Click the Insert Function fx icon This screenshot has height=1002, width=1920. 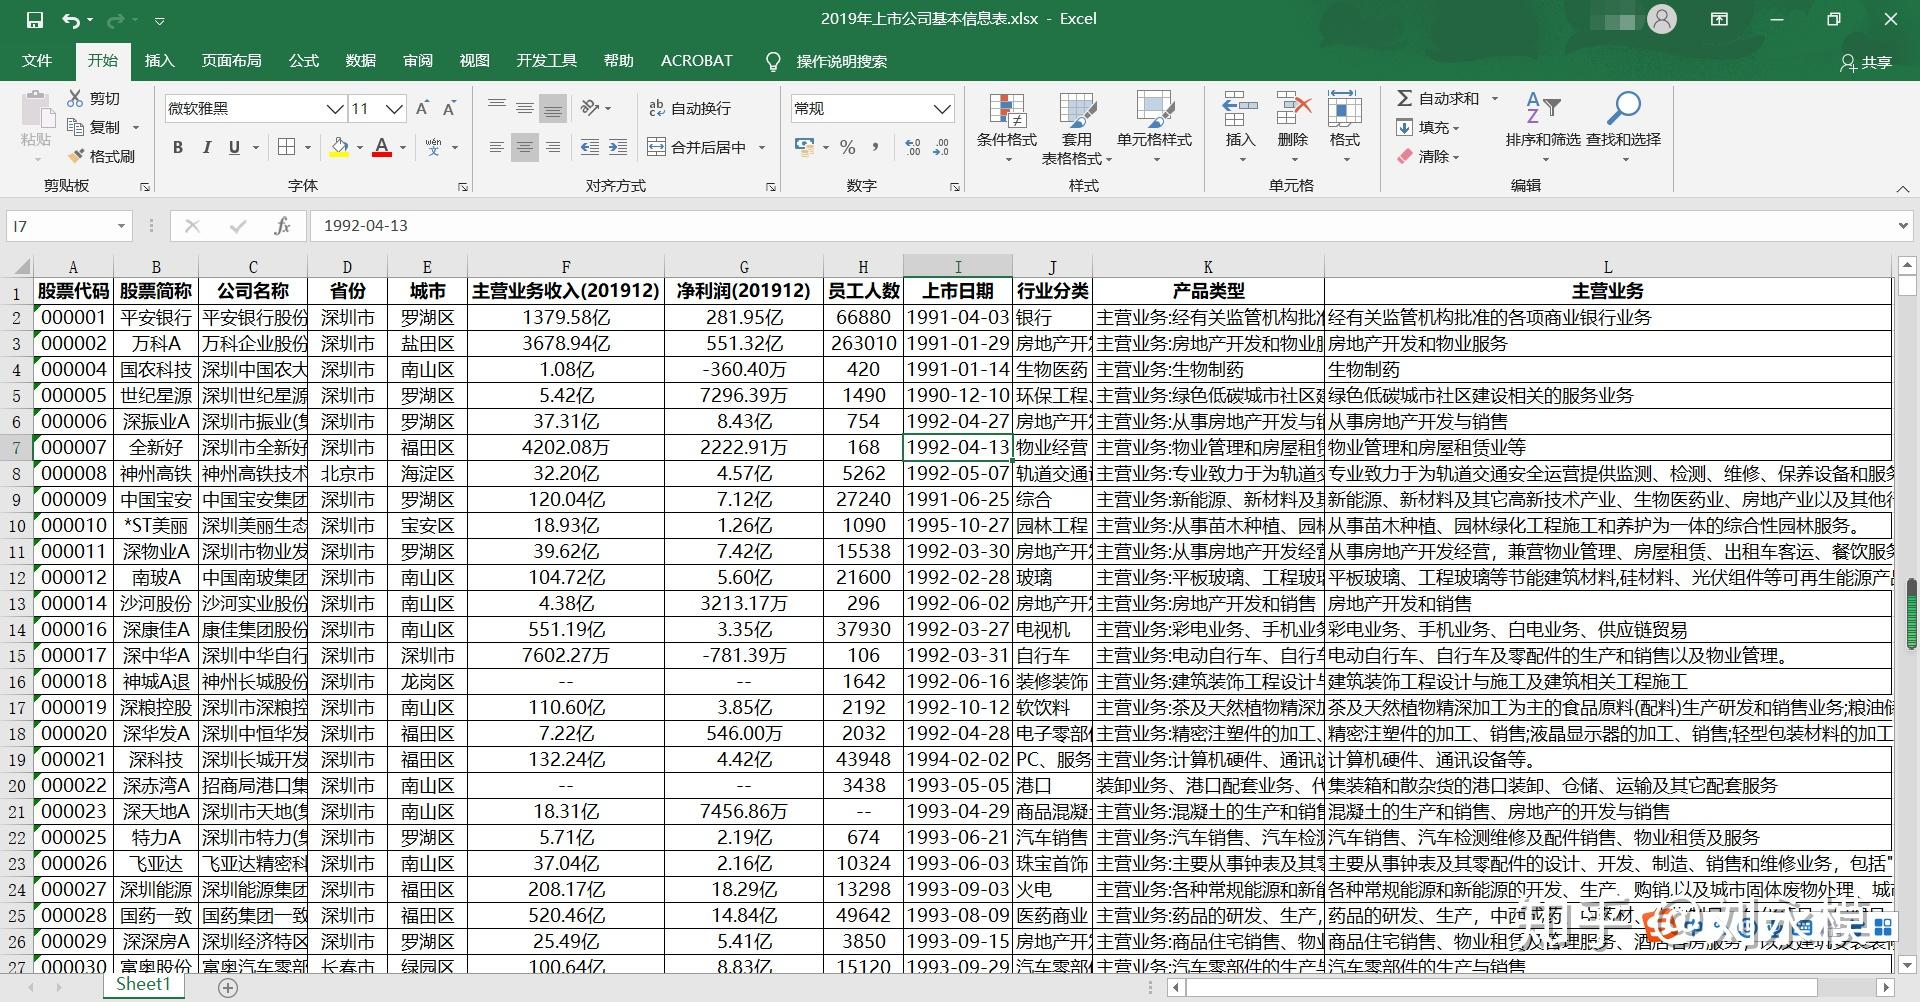point(282,226)
